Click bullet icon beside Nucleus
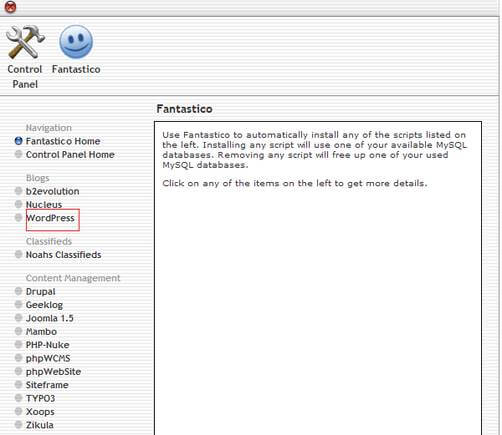Screen dimensions: 502x435 (19, 204)
